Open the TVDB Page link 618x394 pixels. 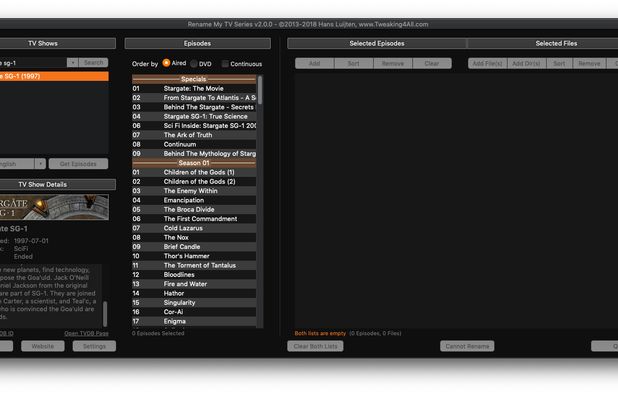click(x=86, y=333)
